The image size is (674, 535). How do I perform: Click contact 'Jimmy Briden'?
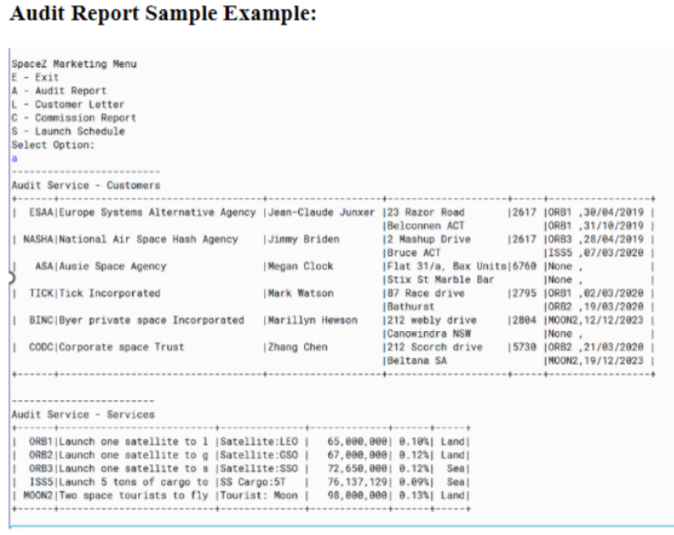point(303,239)
